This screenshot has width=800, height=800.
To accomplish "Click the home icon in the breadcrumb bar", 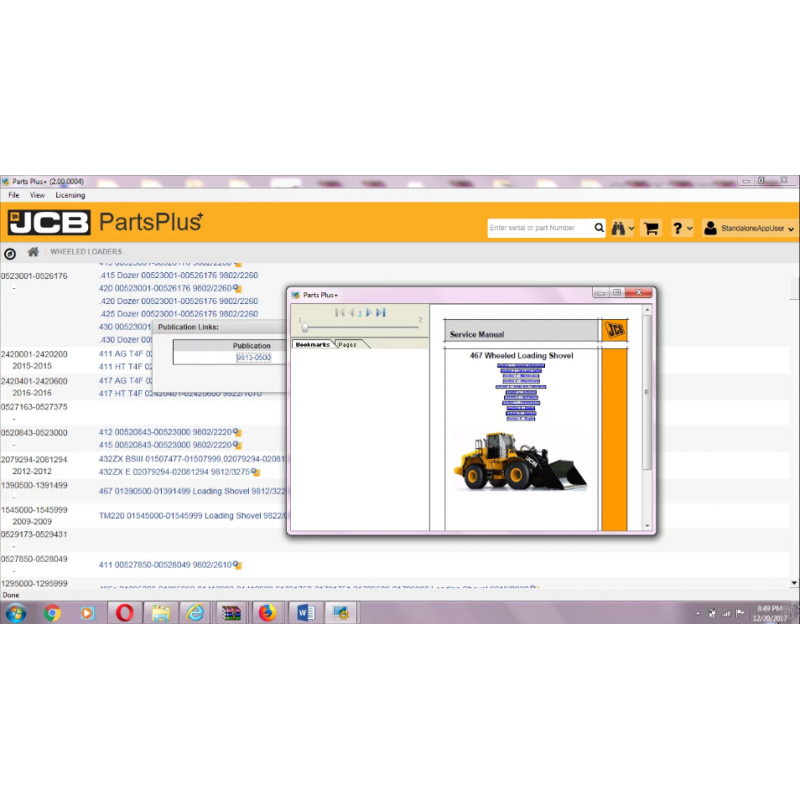I will [x=34, y=251].
